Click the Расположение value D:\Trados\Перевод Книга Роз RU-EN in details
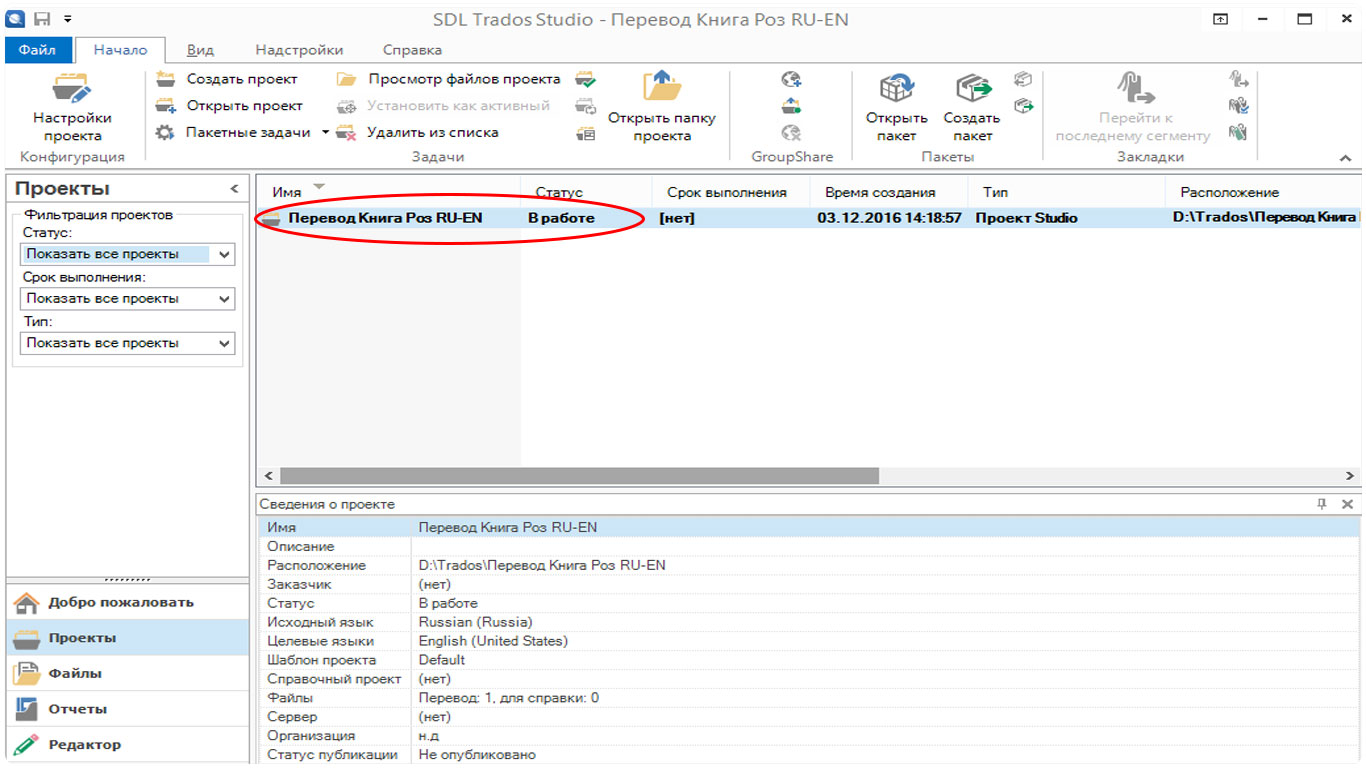This screenshot has height=768, width=1366. click(x=542, y=565)
